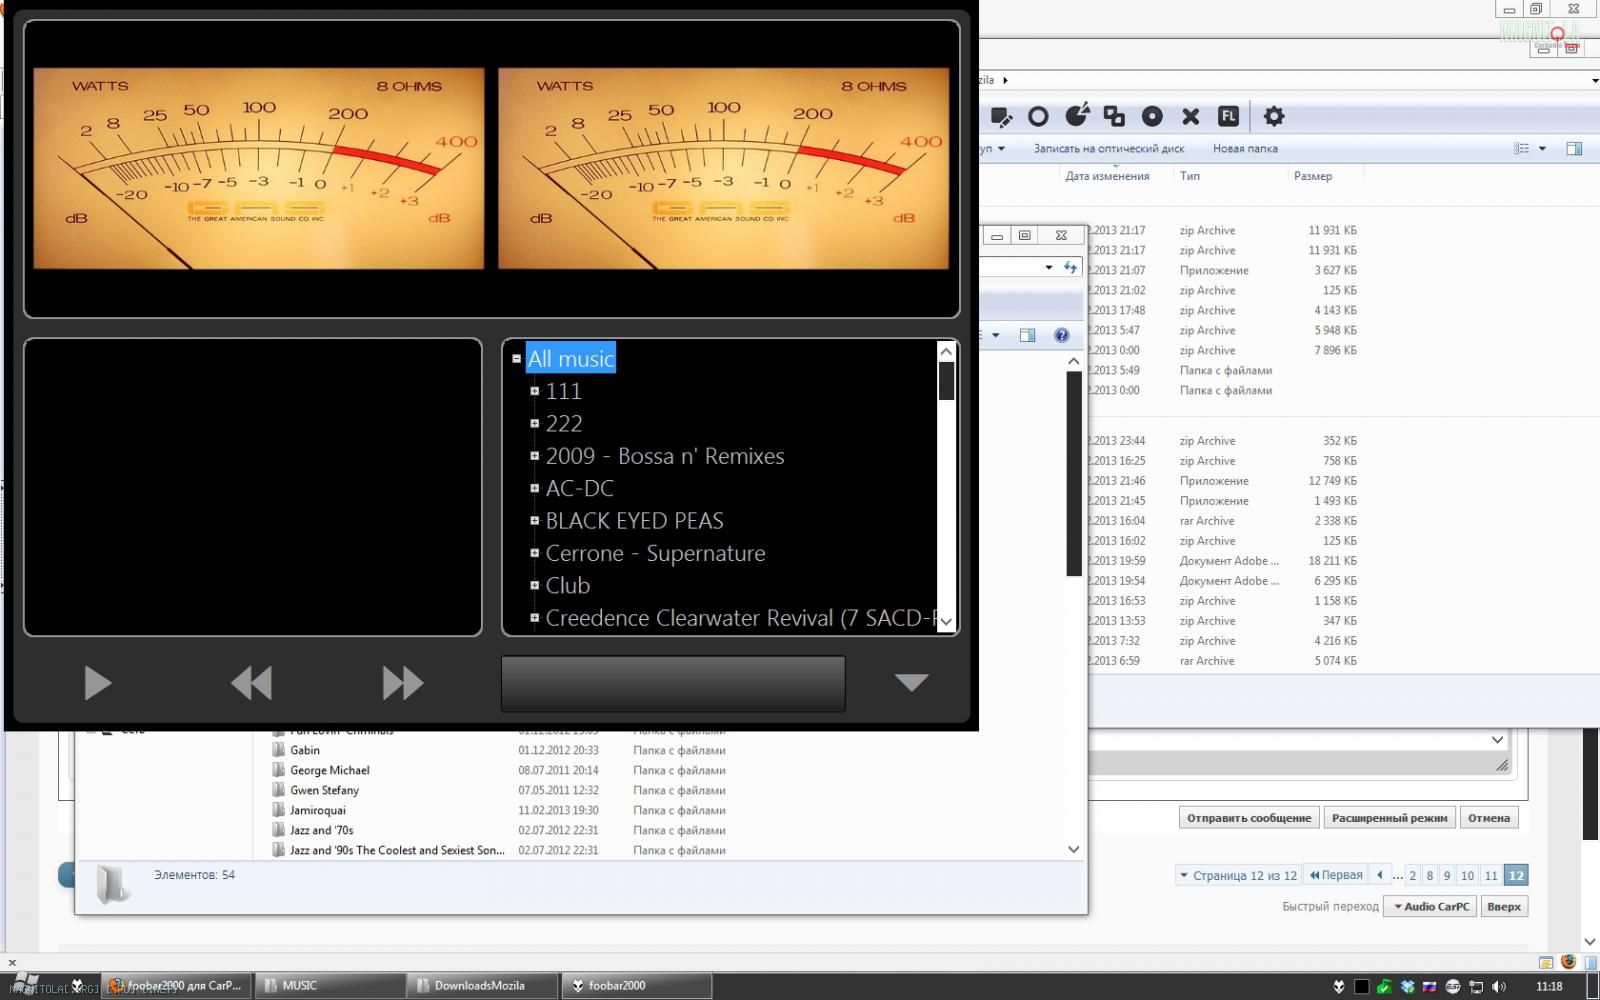Expand the 111 folder in the library tree
Image resolution: width=1600 pixels, height=1000 pixels.
534,391
